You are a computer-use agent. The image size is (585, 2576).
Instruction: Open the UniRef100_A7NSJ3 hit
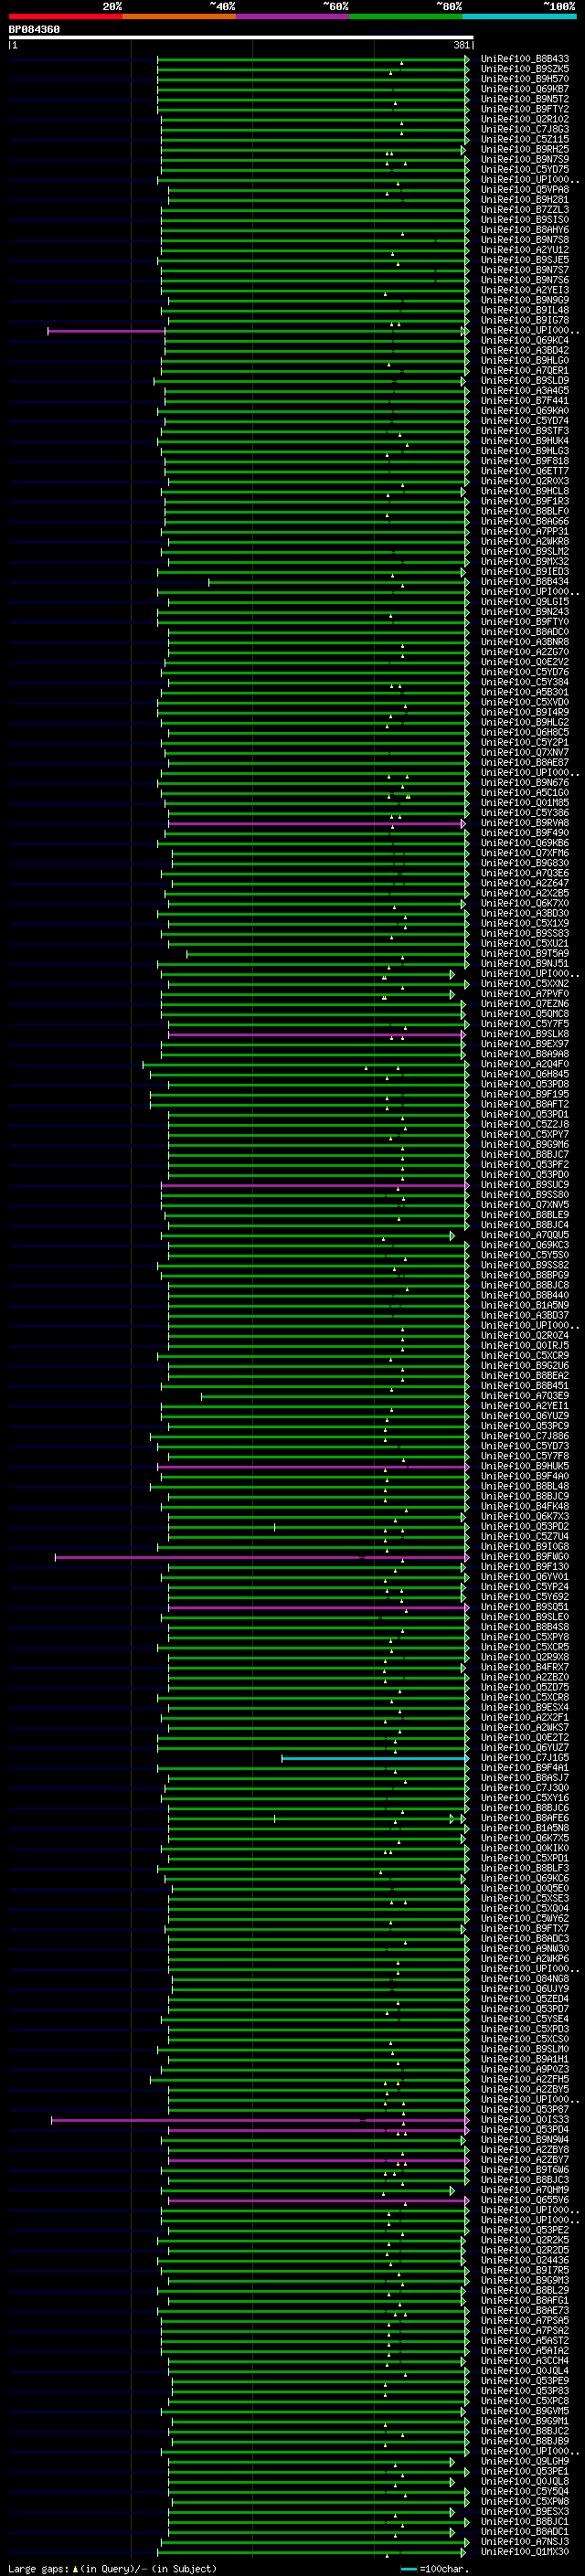(x=525, y=2541)
